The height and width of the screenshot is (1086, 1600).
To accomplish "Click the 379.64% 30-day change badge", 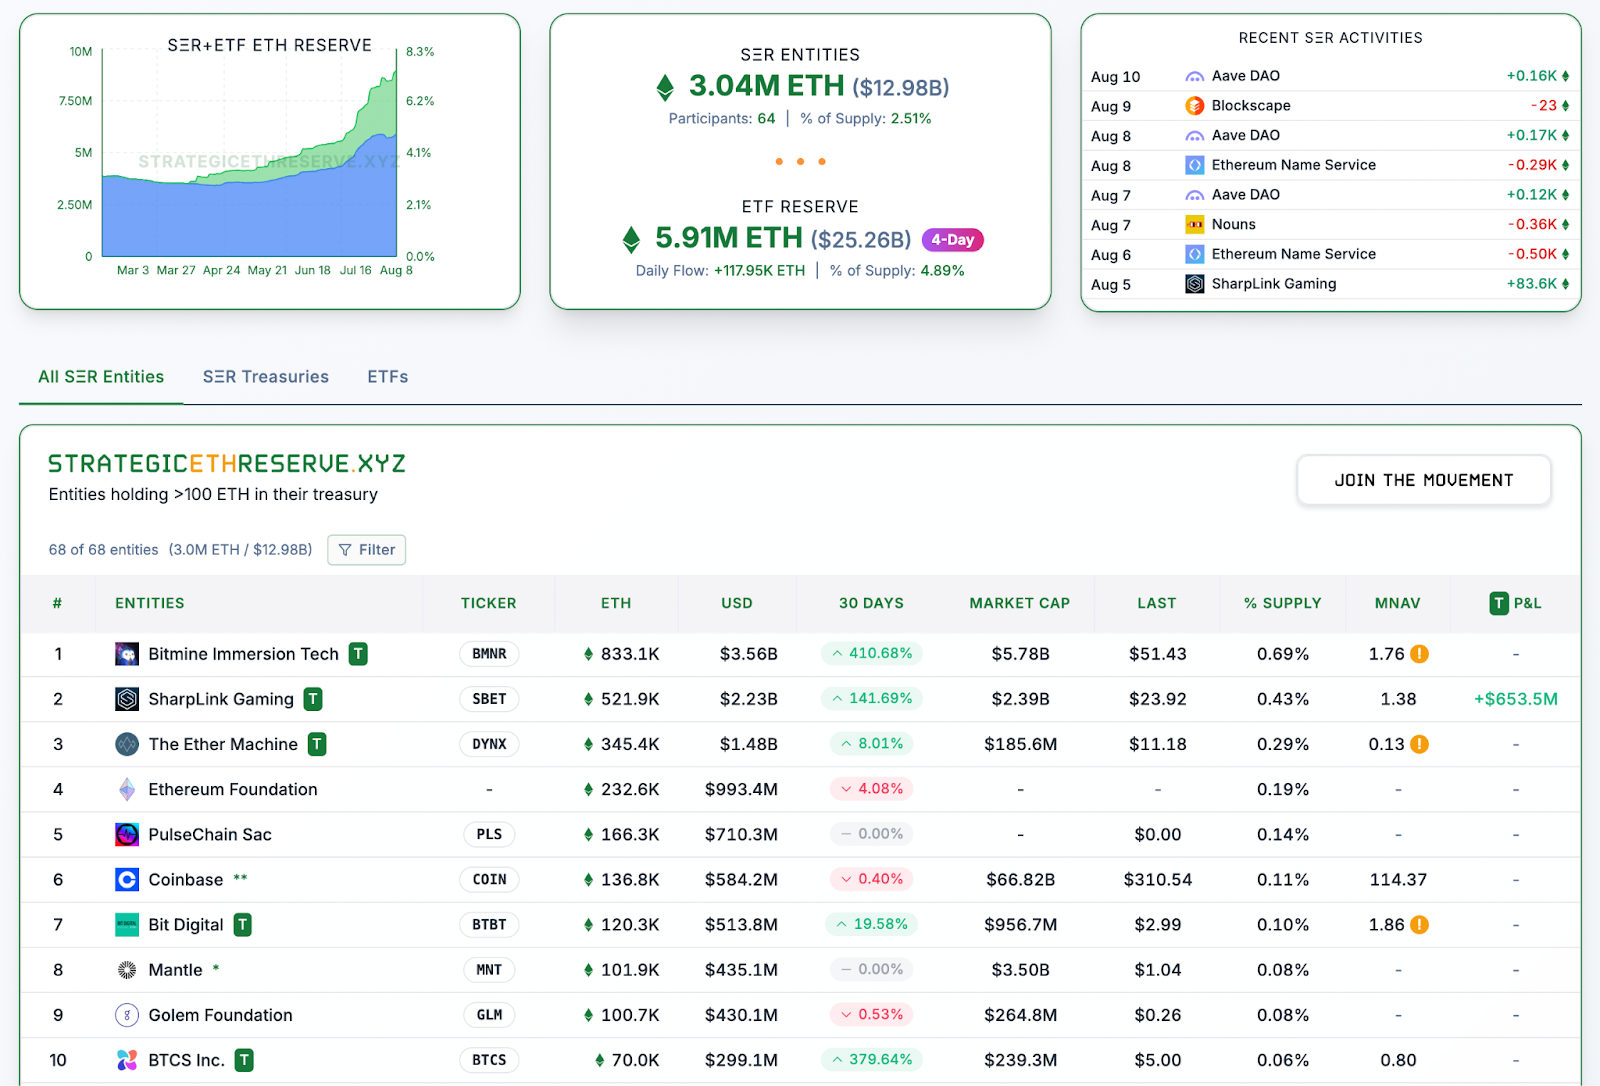I will pos(871,1059).
